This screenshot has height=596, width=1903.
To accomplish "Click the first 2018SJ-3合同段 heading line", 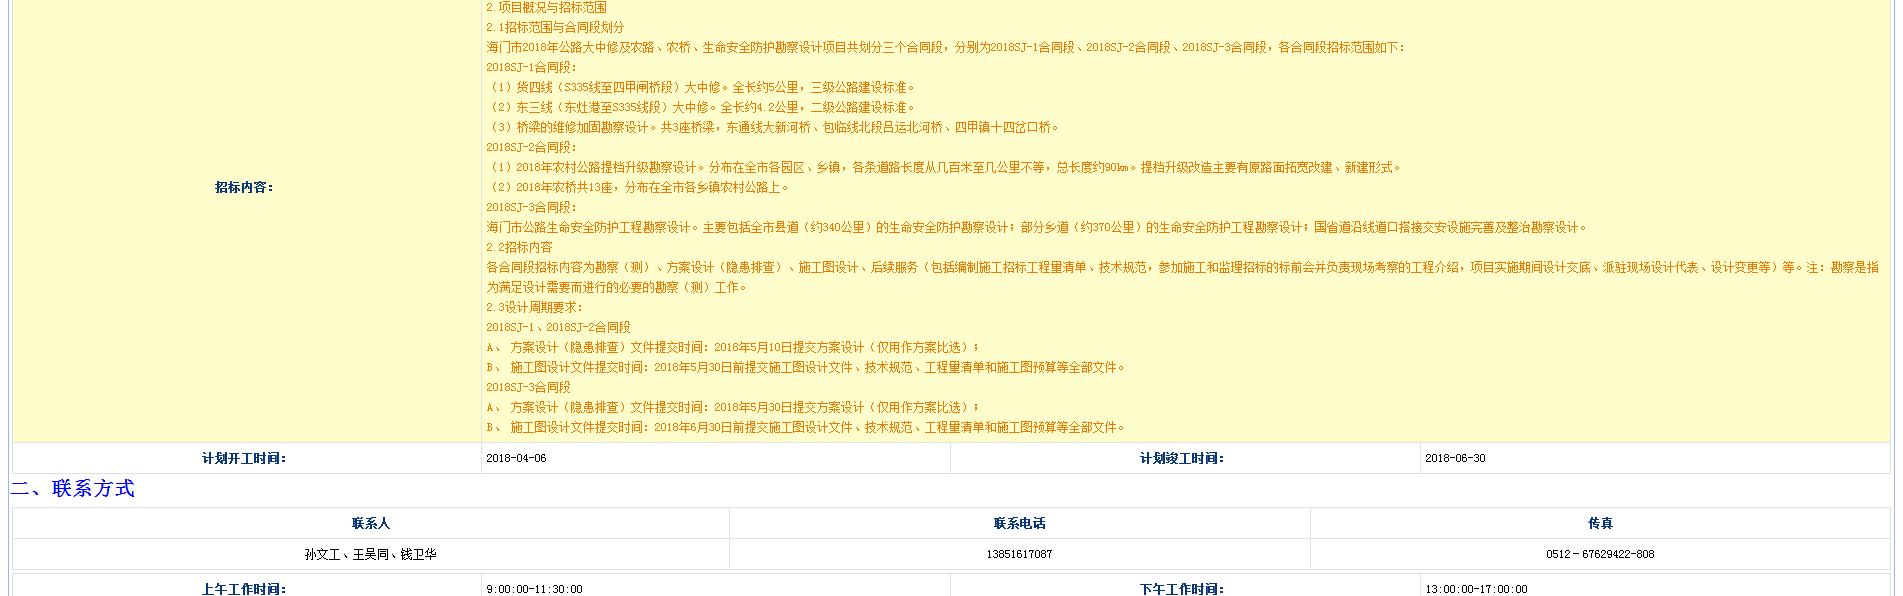I will 531,207.
